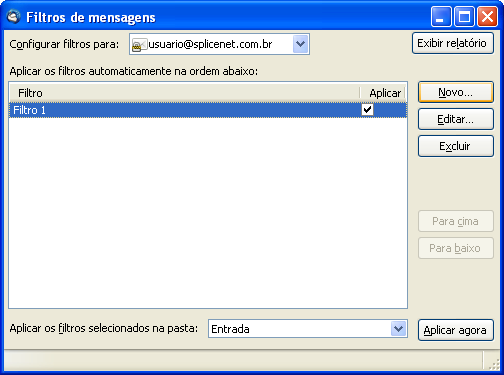Image resolution: width=504 pixels, height=375 pixels.
Task: Click the Para baixo button
Action: point(456,248)
